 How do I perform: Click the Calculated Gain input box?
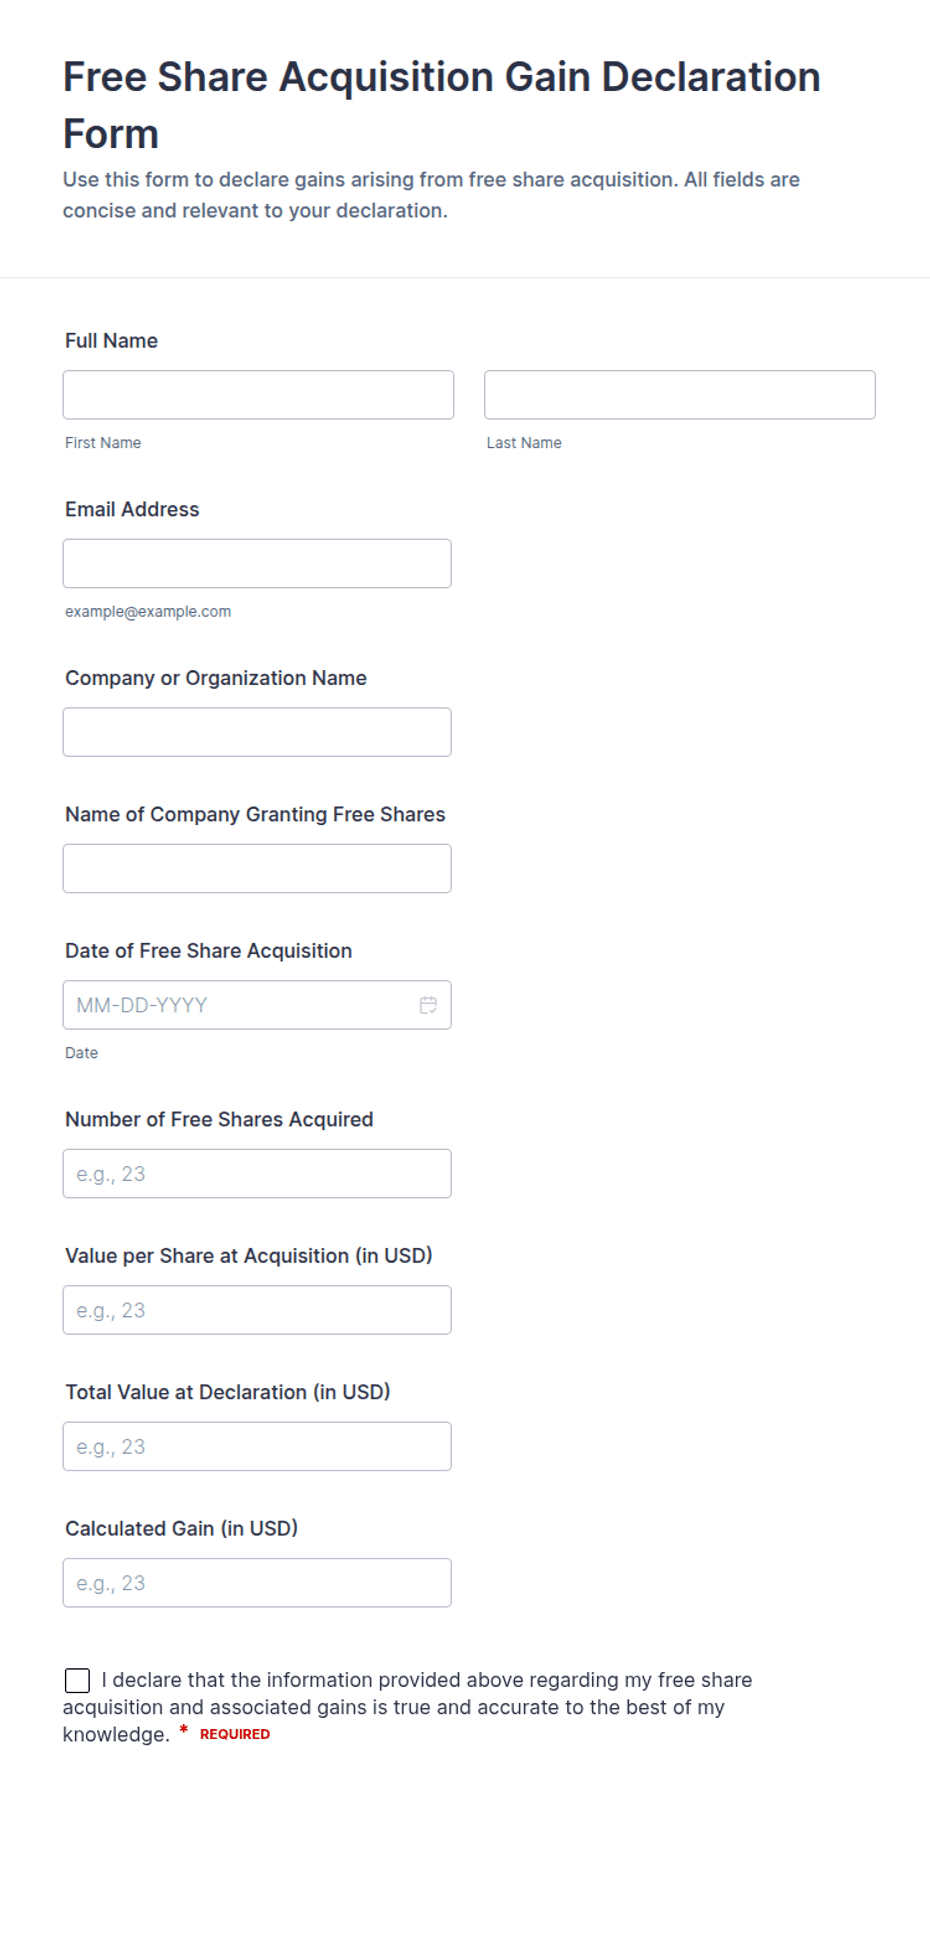coord(257,1583)
